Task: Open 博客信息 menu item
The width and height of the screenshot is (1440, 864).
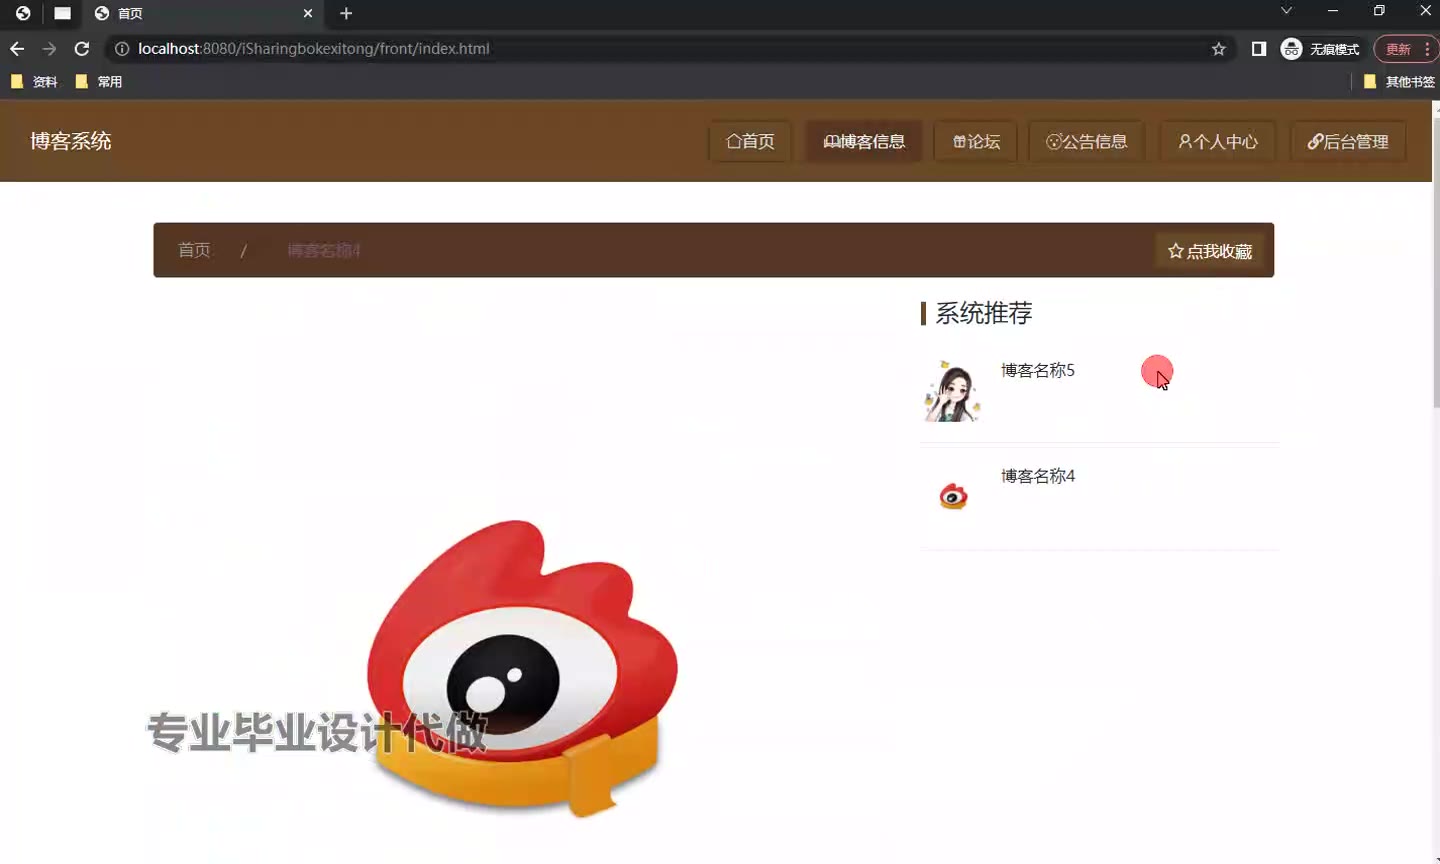Action: [x=864, y=141]
